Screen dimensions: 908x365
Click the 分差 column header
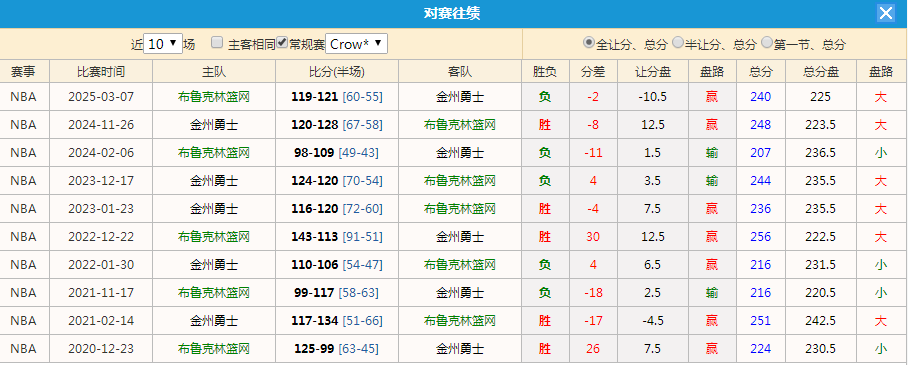pos(593,71)
